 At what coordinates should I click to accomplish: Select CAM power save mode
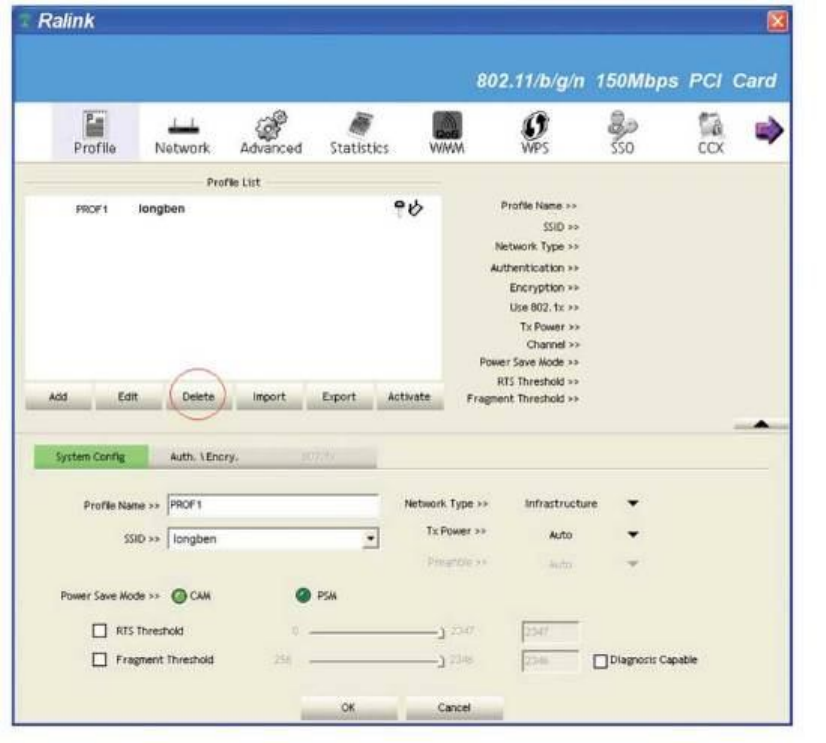(179, 596)
